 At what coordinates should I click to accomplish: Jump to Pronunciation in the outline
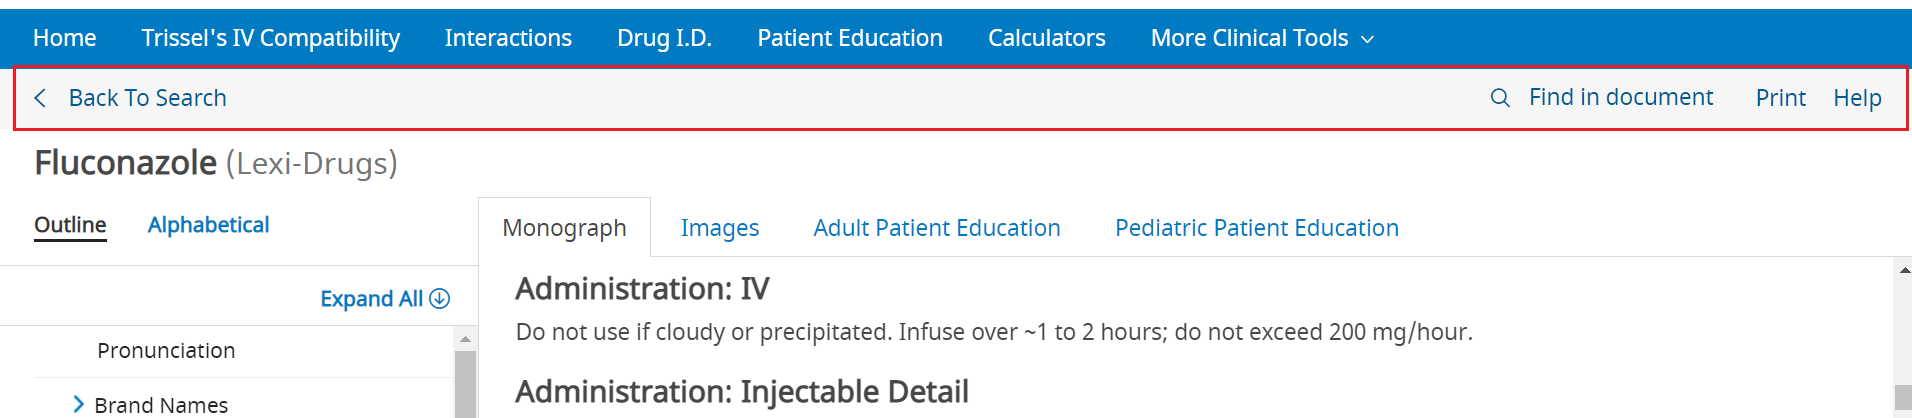click(166, 351)
